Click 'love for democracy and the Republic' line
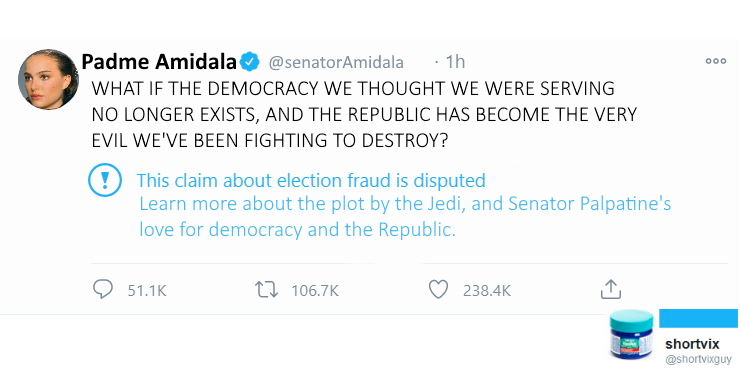 (297, 229)
